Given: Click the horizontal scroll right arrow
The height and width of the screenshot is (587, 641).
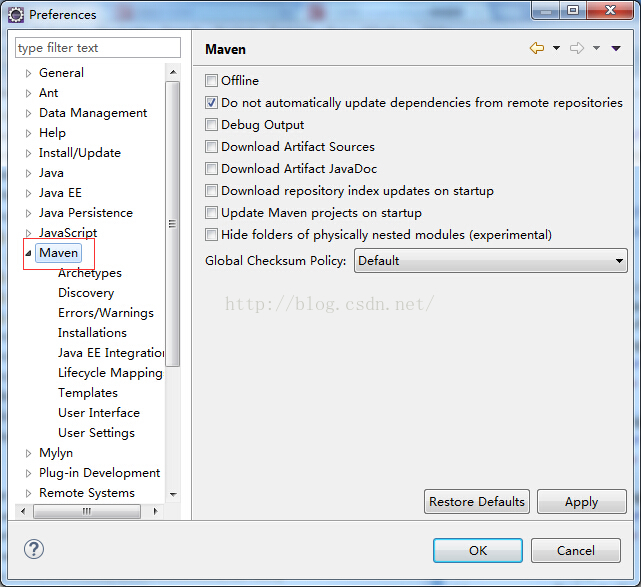Looking at the screenshot, I should point(155,511).
